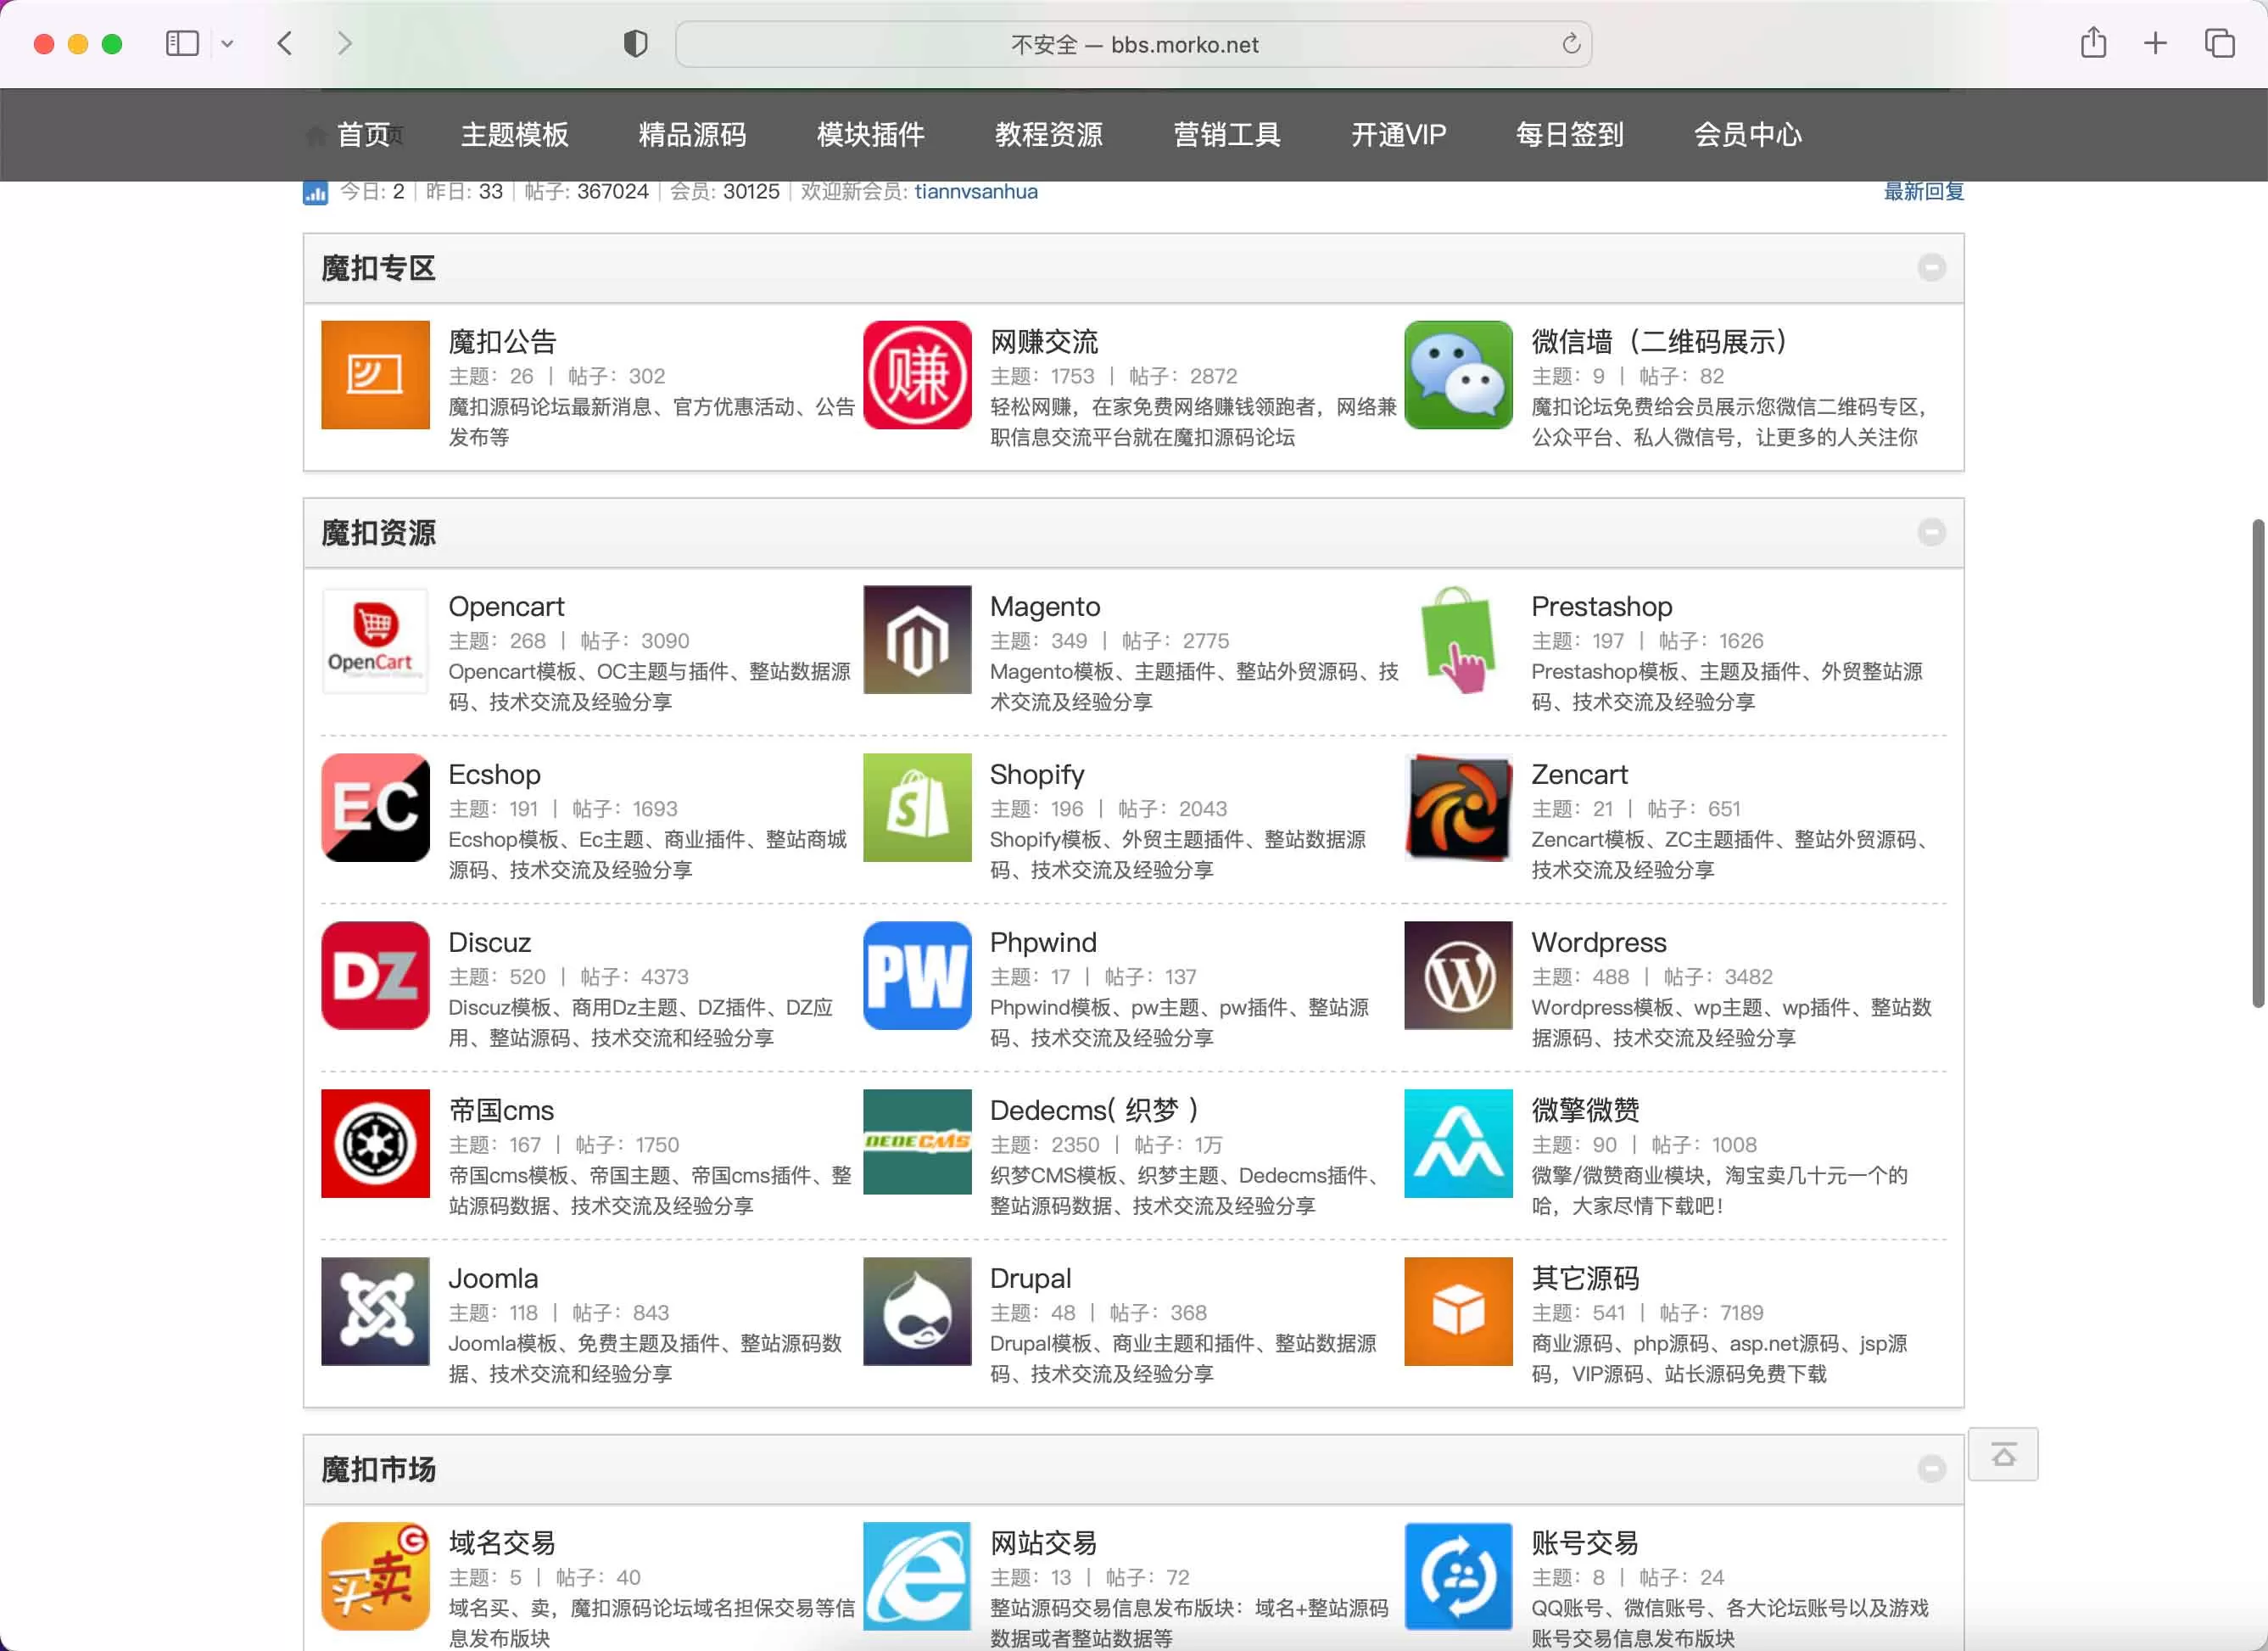Open the Zencart logo icon
This screenshot has height=1651, width=2268.
1458,808
